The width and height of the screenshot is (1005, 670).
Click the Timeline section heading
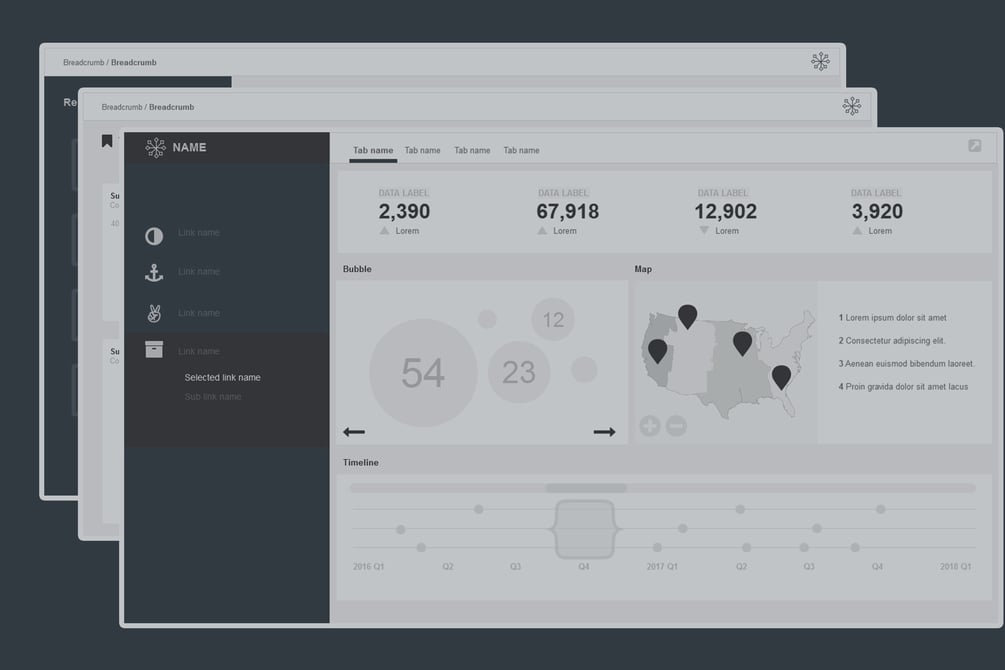pos(360,462)
